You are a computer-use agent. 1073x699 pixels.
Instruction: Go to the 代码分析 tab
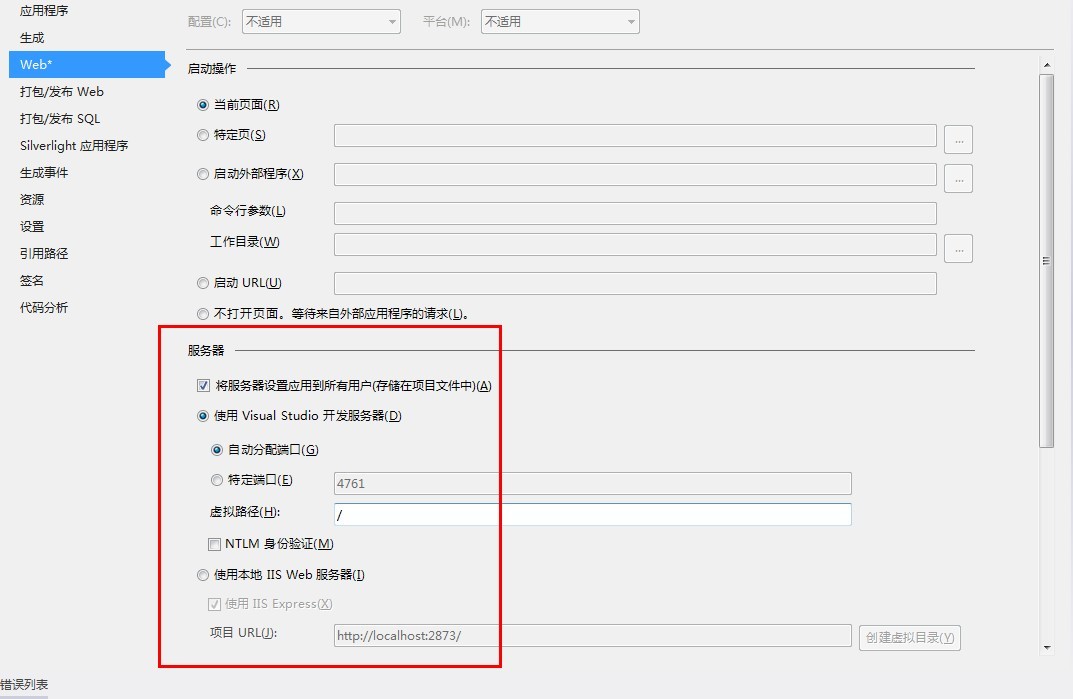(44, 307)
